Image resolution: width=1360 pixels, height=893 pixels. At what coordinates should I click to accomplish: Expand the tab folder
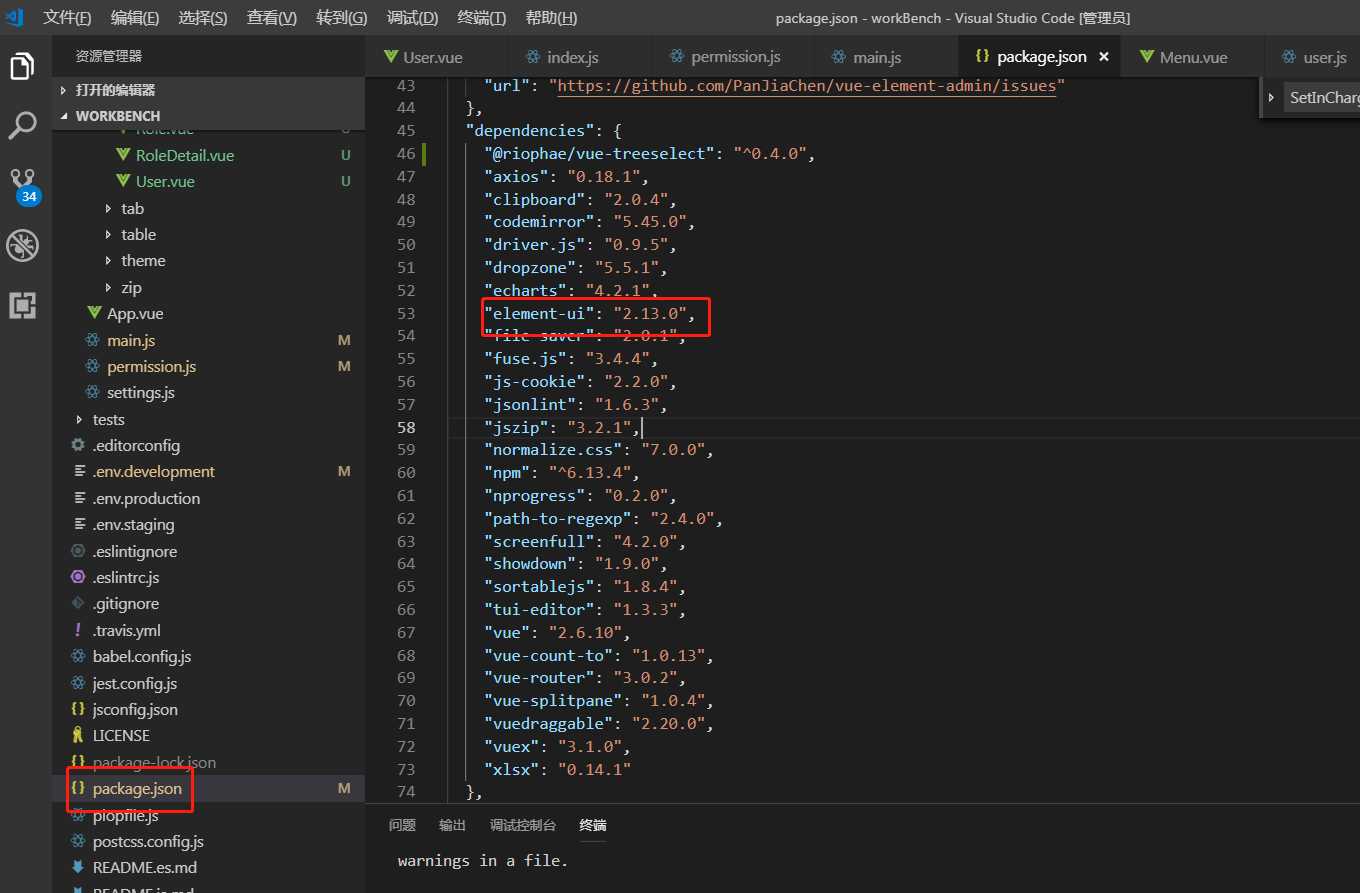(109, 208)
